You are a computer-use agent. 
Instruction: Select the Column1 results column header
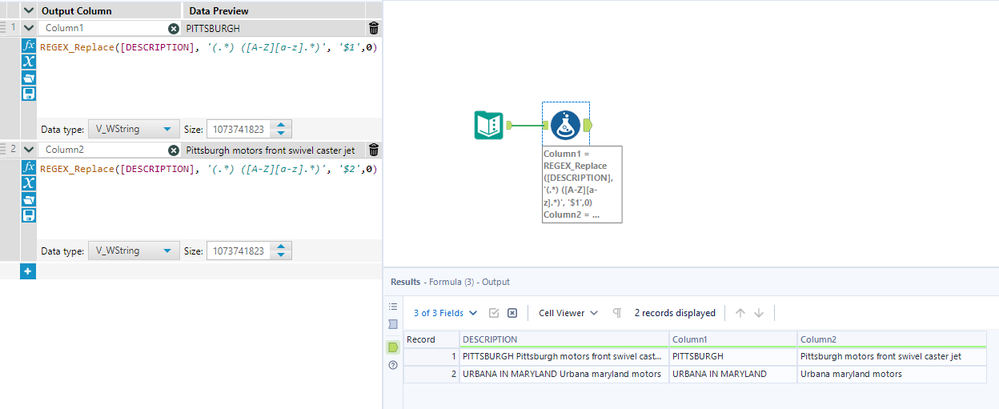tap(733, 340)
